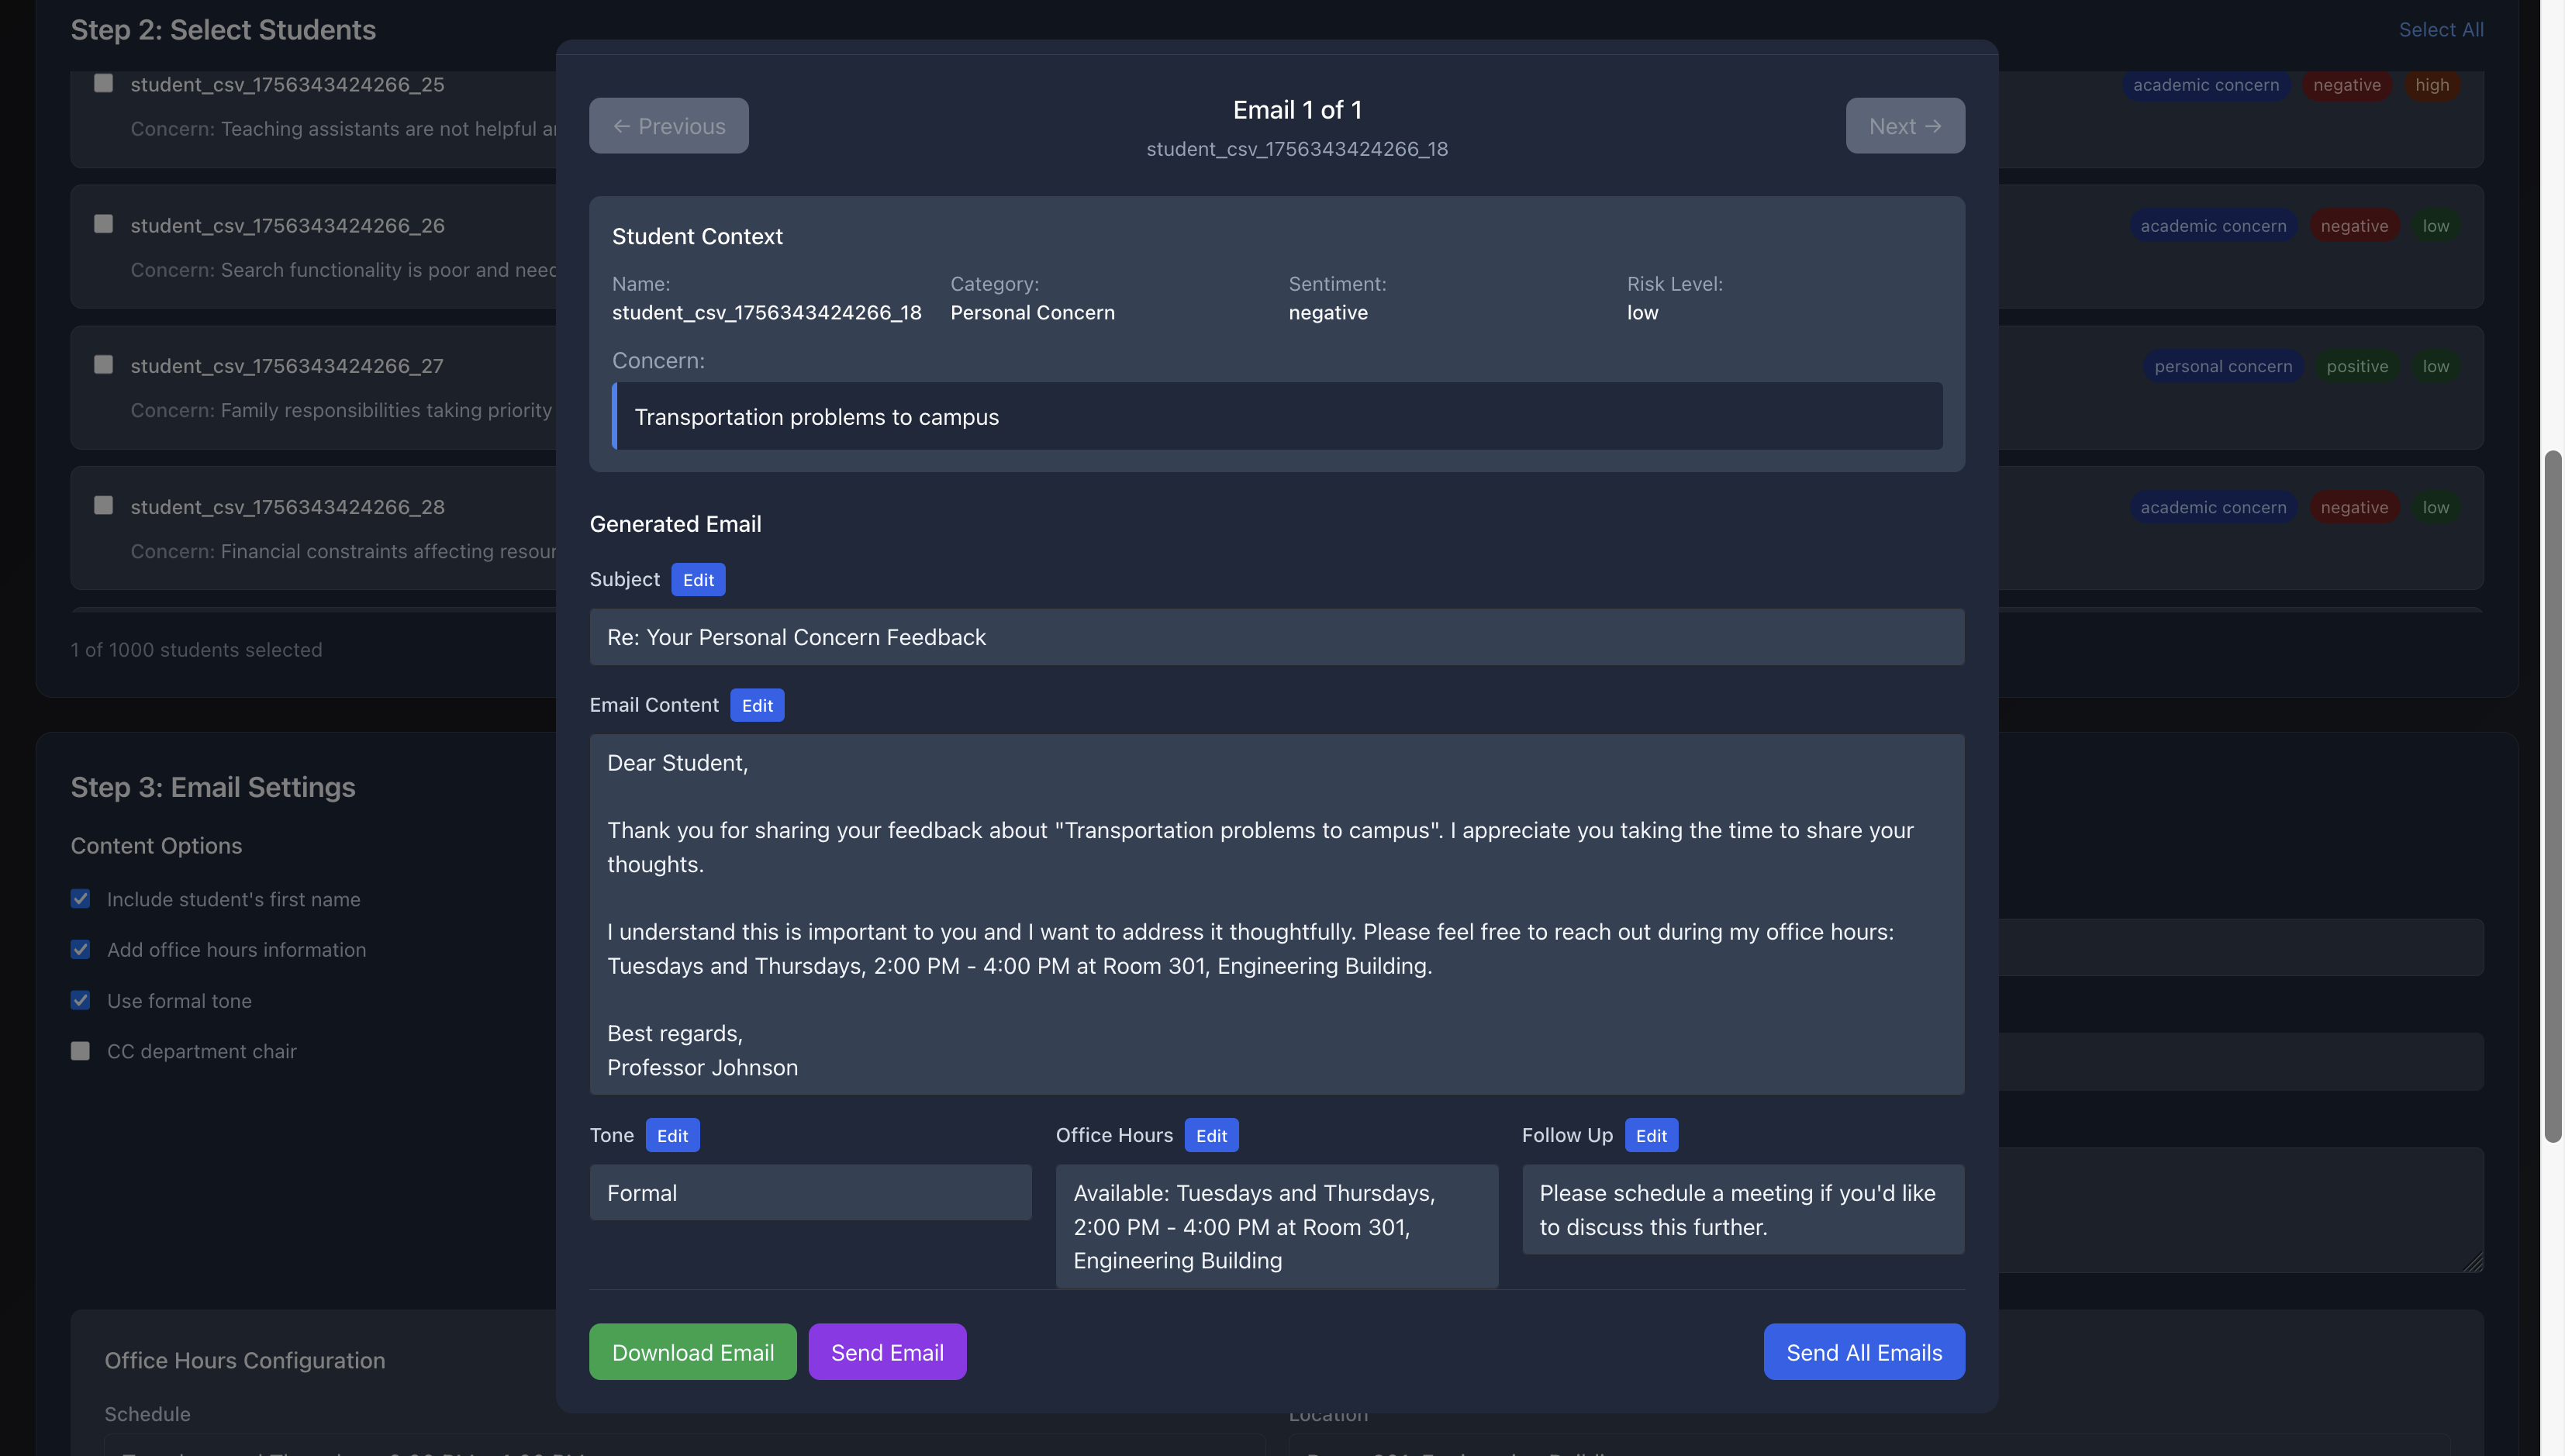Image resolution: width=2565 pixels, height=1456 pixels.
Task: Toggle Include student's first name checkbox
Action: coord(81,899)
